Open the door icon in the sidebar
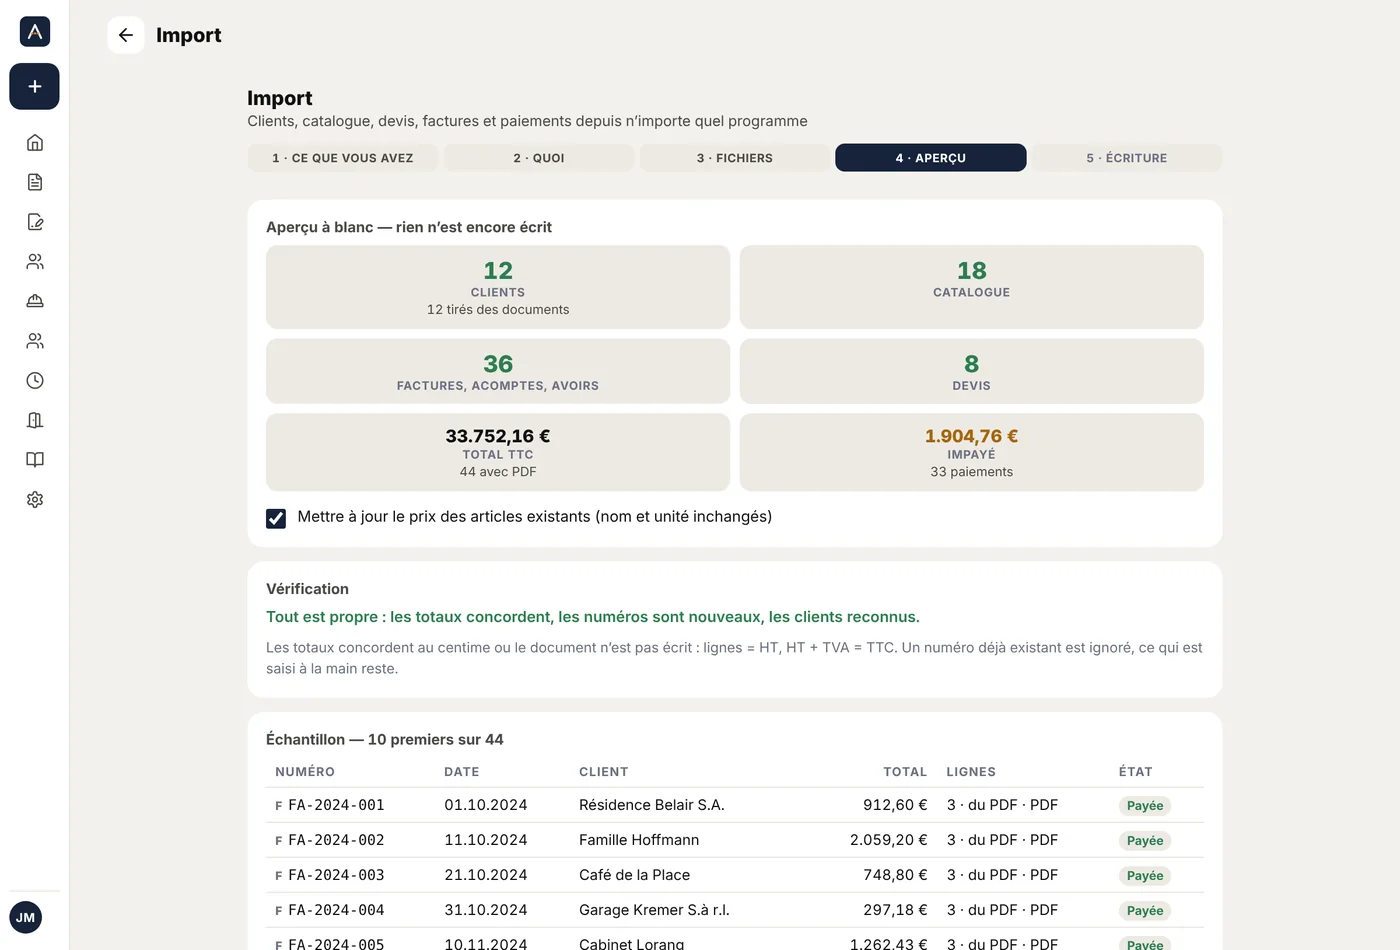The width and height of the screenshot is (1400, 950). point(35,420)
